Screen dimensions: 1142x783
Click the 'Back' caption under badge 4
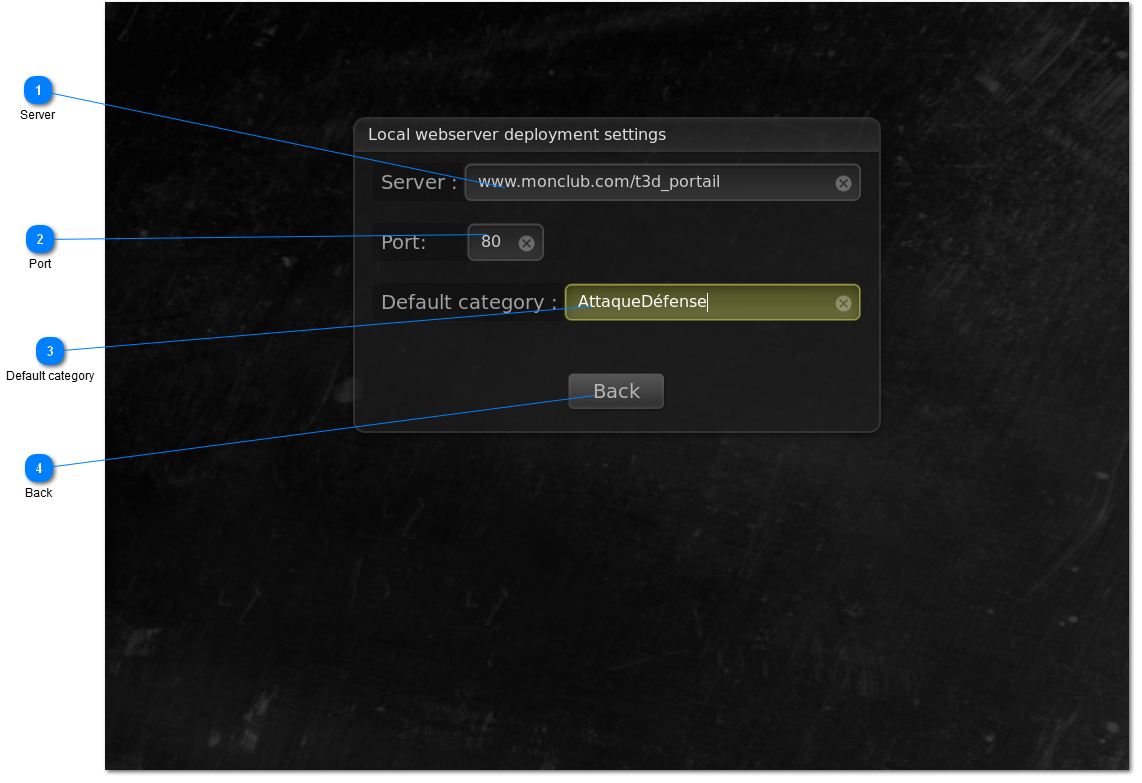pyautogui.click(x=39, y=493)
